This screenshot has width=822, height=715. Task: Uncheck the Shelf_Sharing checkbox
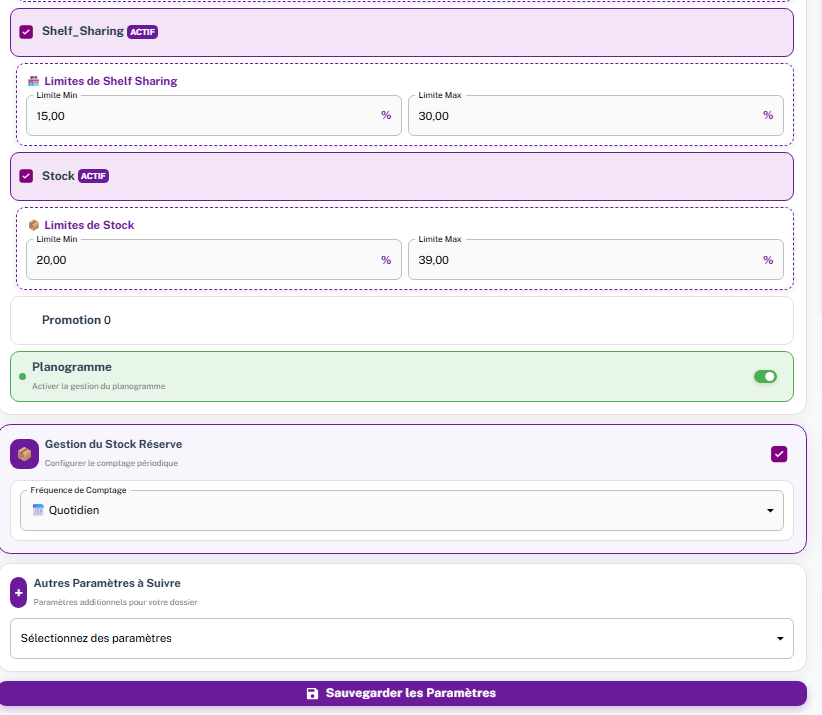26,32
